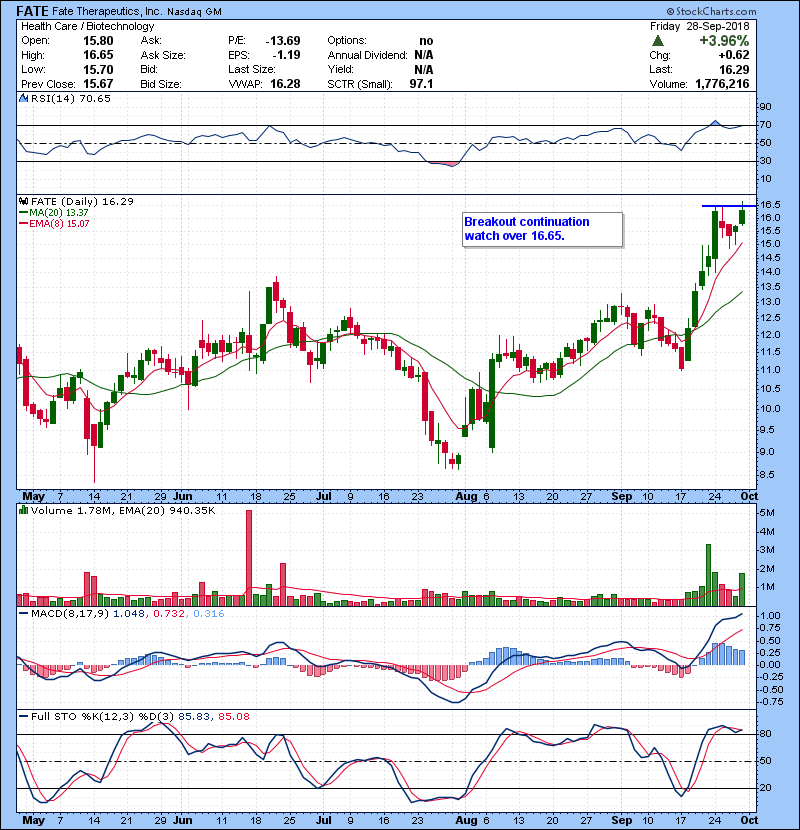800x830 pixels.
Task: Click the date Friday 28-Sep-2018
Action: pyautogui.click(x=699, y=26)
